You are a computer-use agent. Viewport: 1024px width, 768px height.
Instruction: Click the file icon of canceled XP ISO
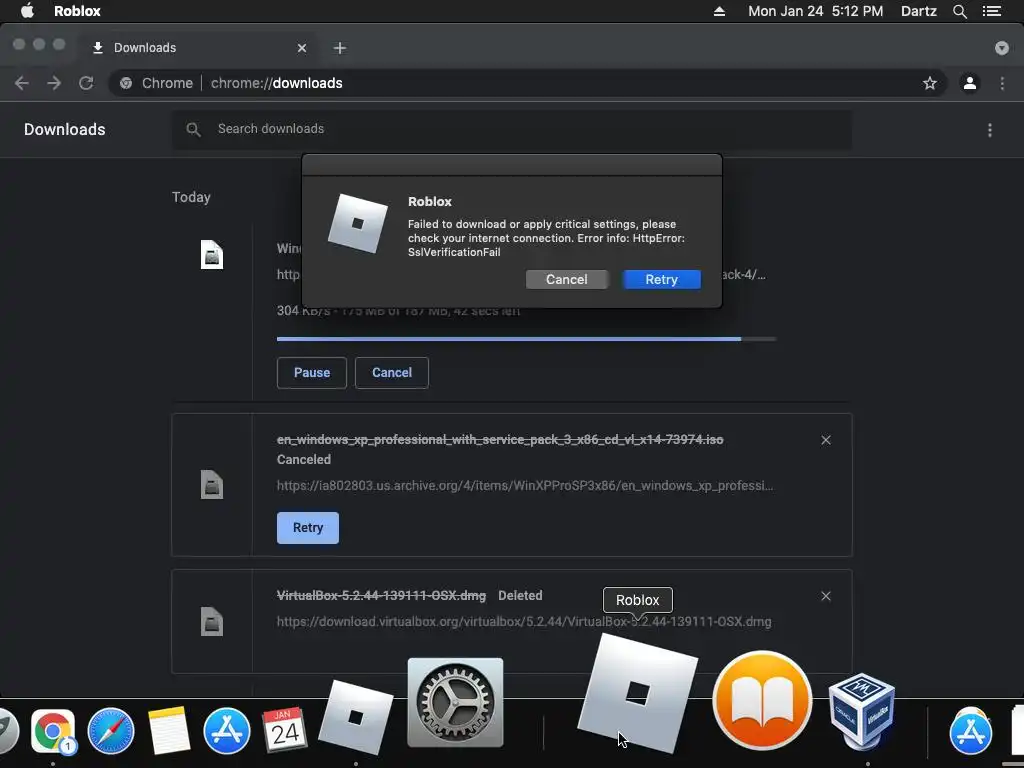point(212,485)
